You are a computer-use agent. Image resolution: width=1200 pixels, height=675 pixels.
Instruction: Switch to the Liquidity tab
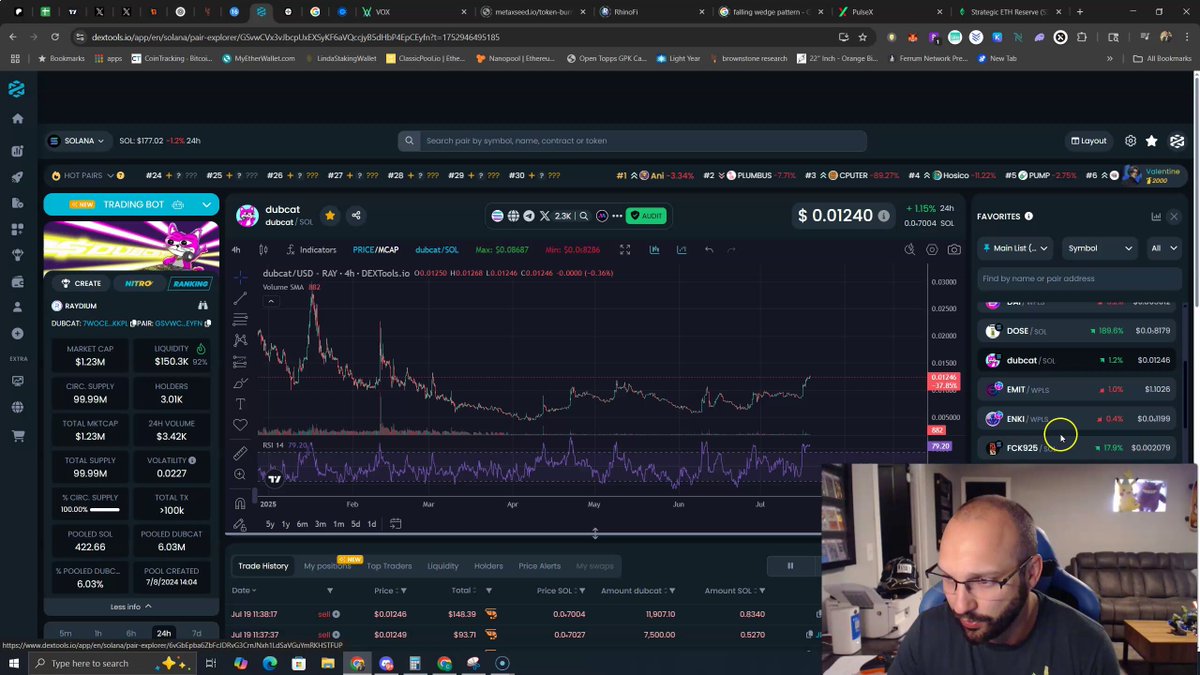click(443, 566)
